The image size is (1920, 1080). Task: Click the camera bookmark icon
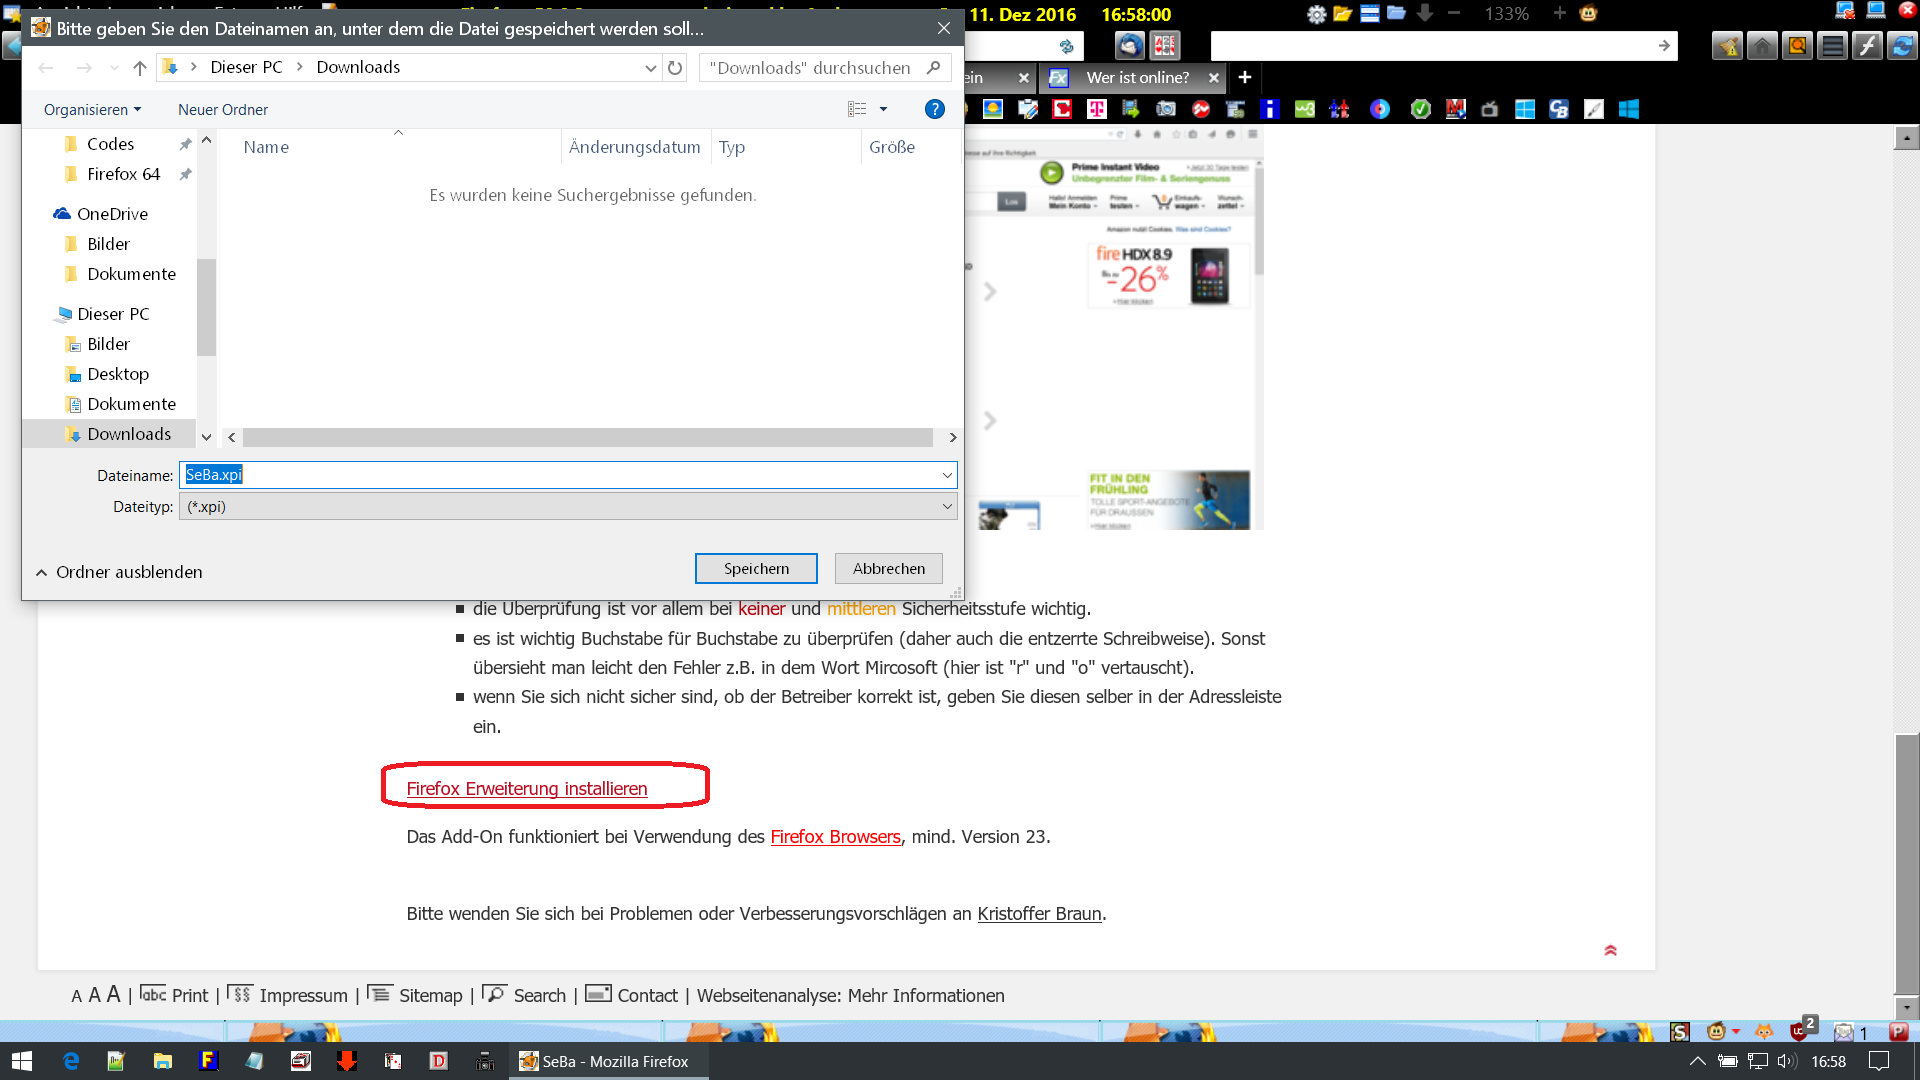(x=1166, y=109)
